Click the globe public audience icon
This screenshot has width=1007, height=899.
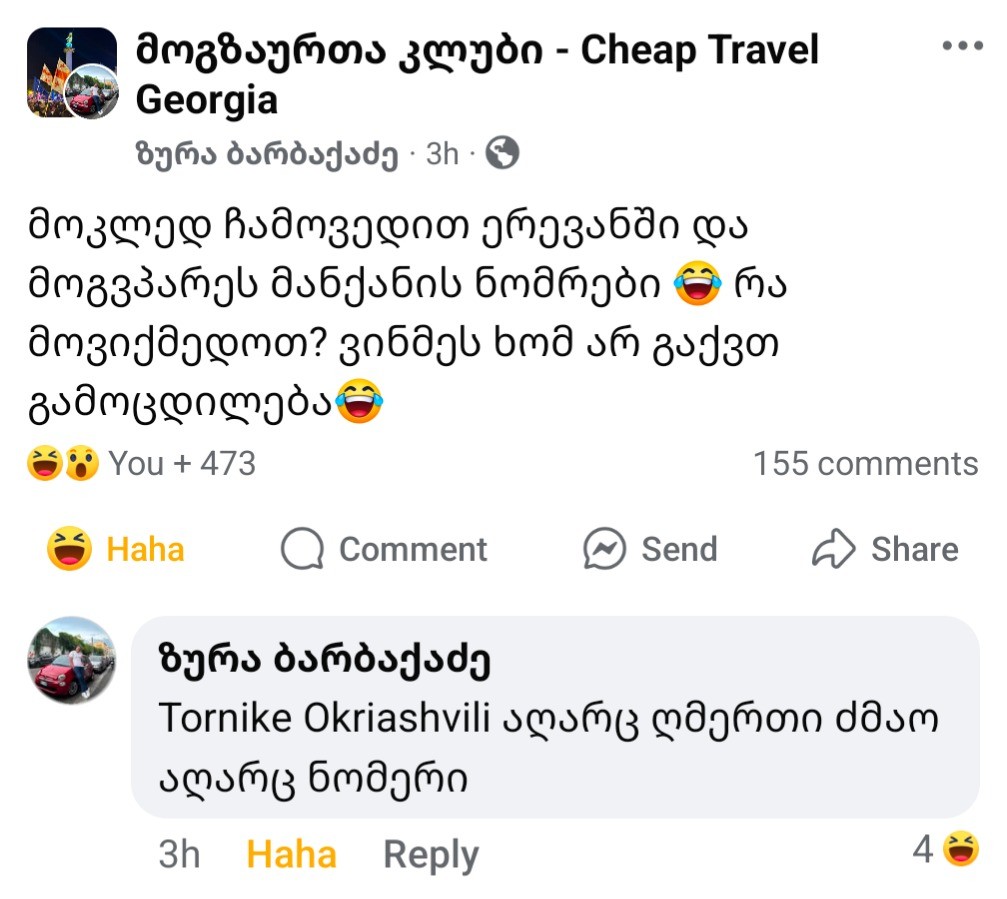click(x=503, y=153)
